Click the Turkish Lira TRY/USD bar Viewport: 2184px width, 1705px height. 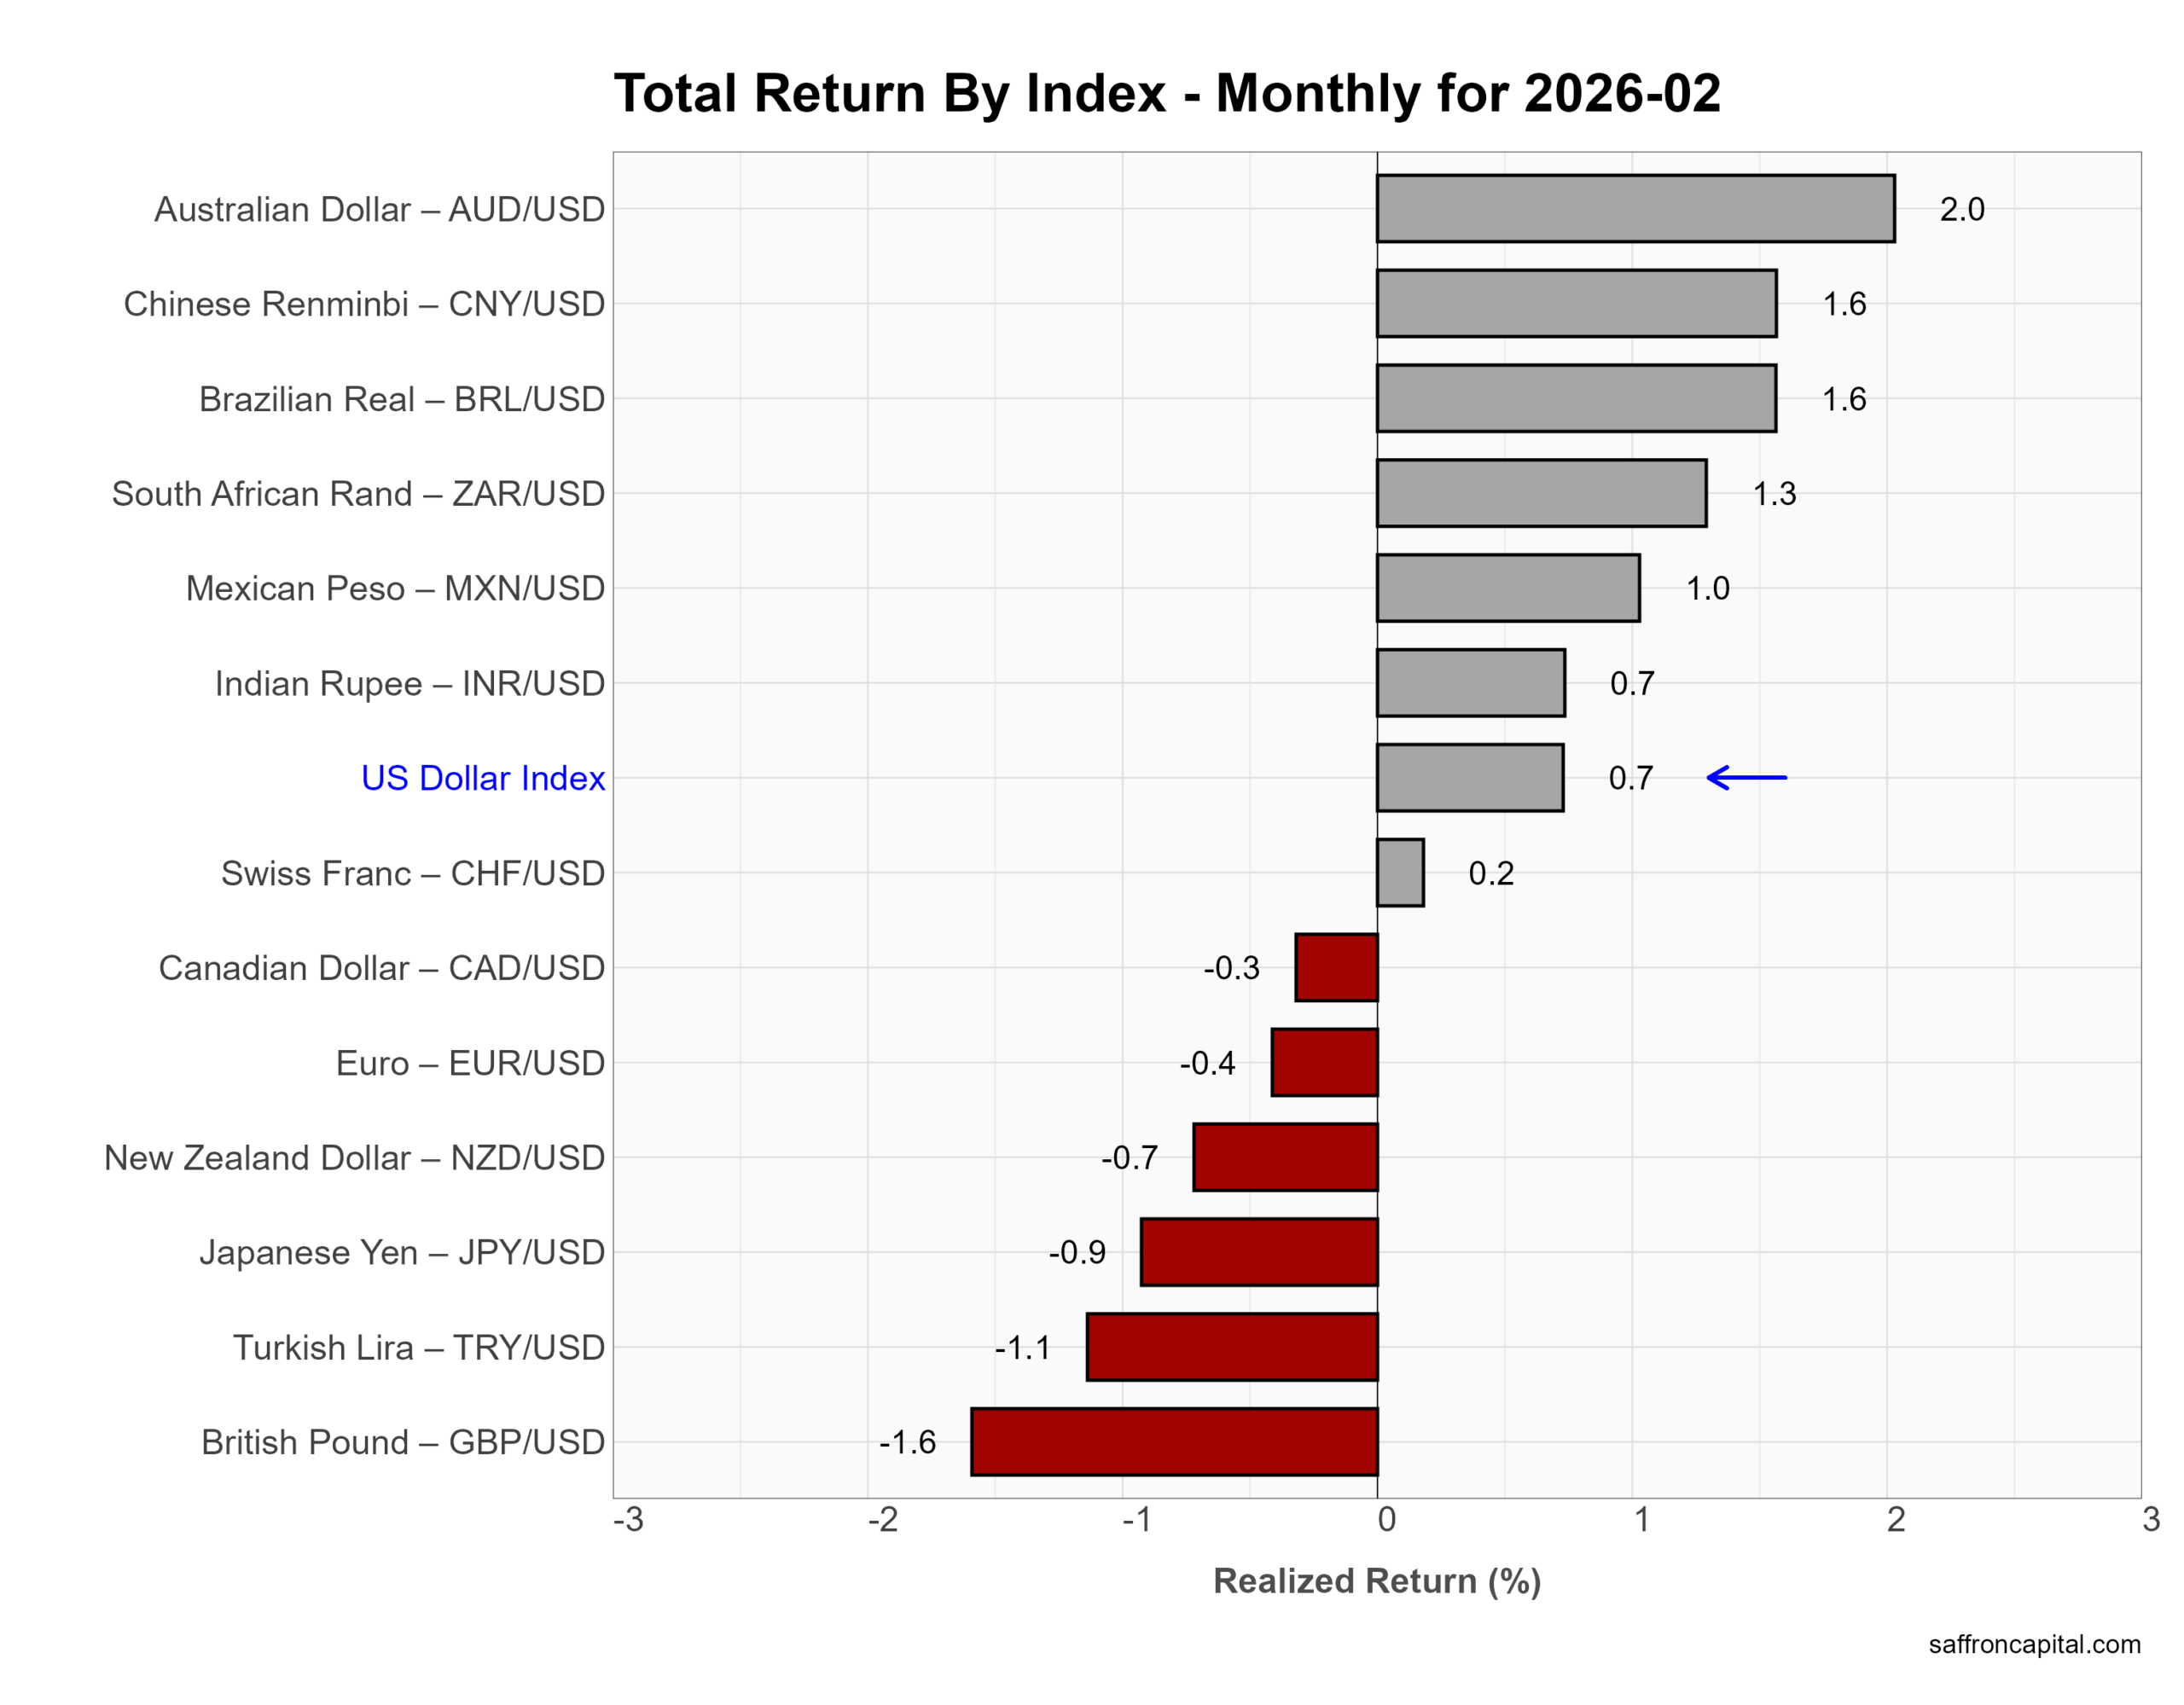point(1232,1347)
